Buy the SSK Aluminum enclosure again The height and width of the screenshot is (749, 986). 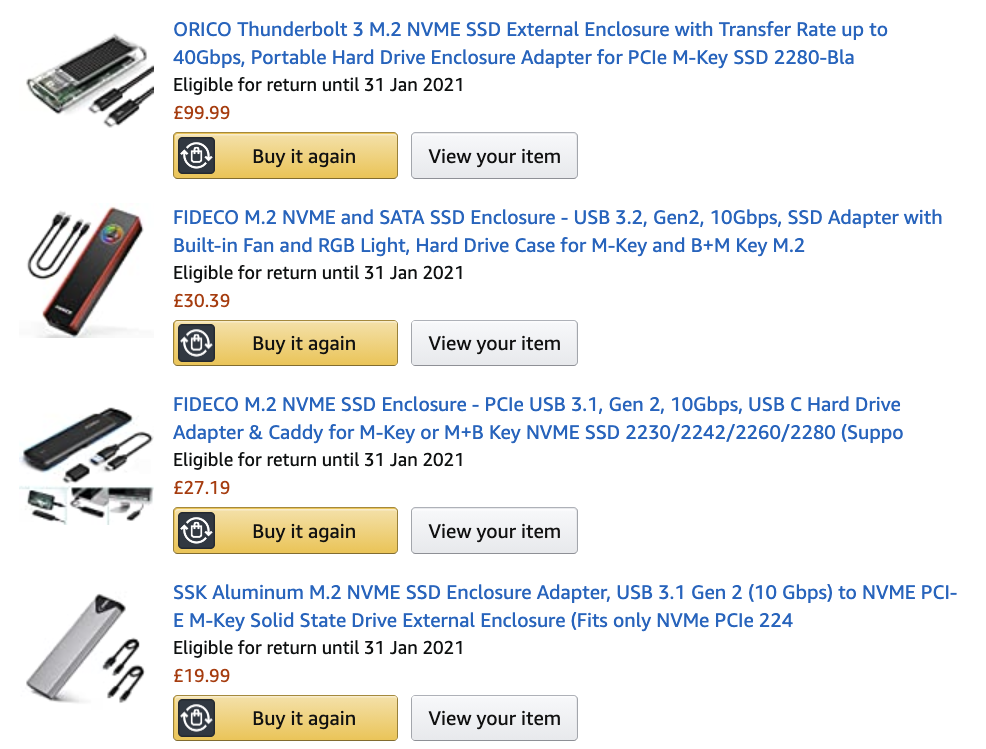[x=304, y=718]
